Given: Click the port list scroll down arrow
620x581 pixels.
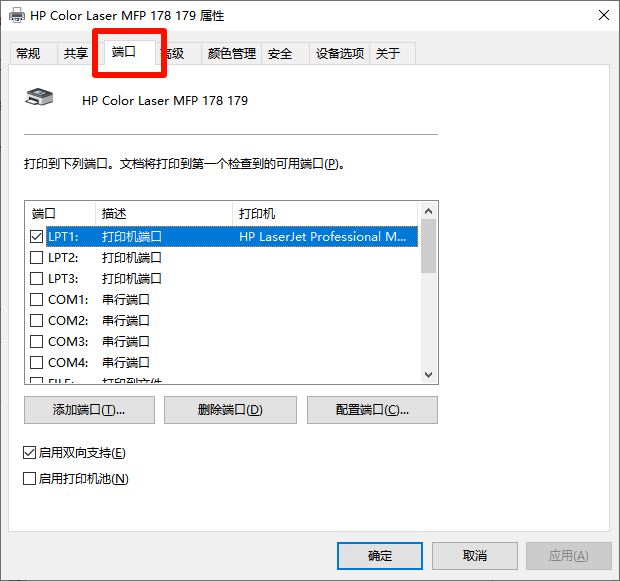Looking at the screenshot, I should coord(428,374).
